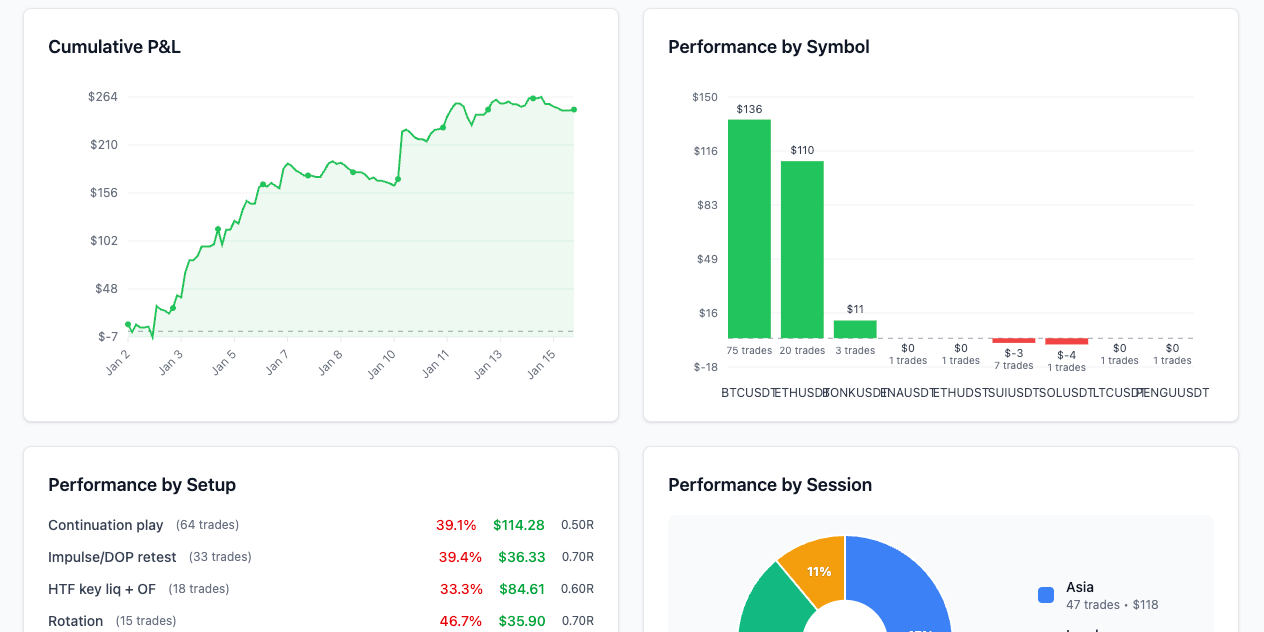Click the $210 y-axis label
Viewport: 1264px width, 632px height.
[103, 145]
